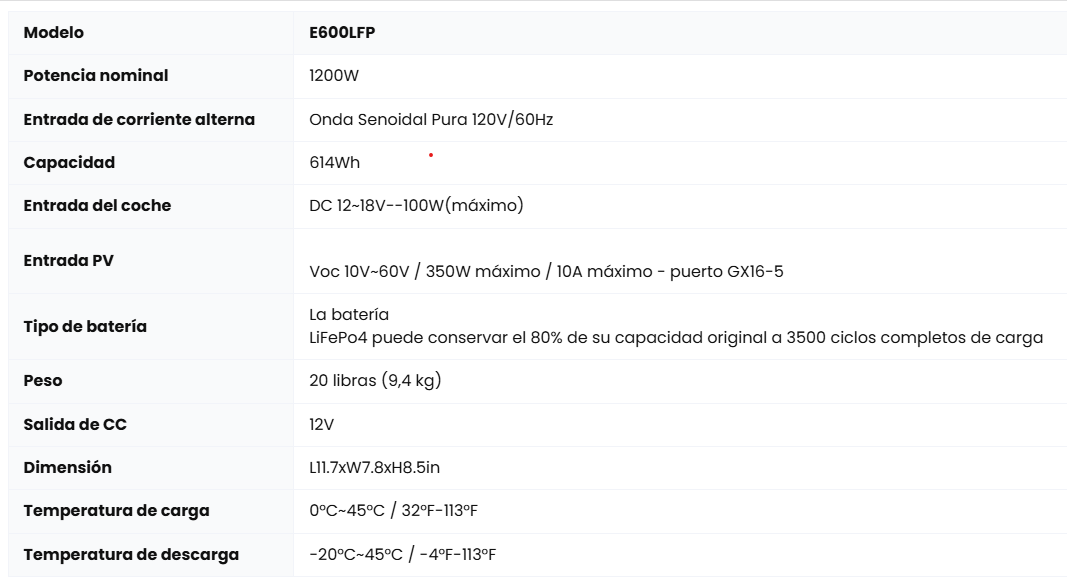Click the "Tipo de batería" label

click(x=85, y=327)
